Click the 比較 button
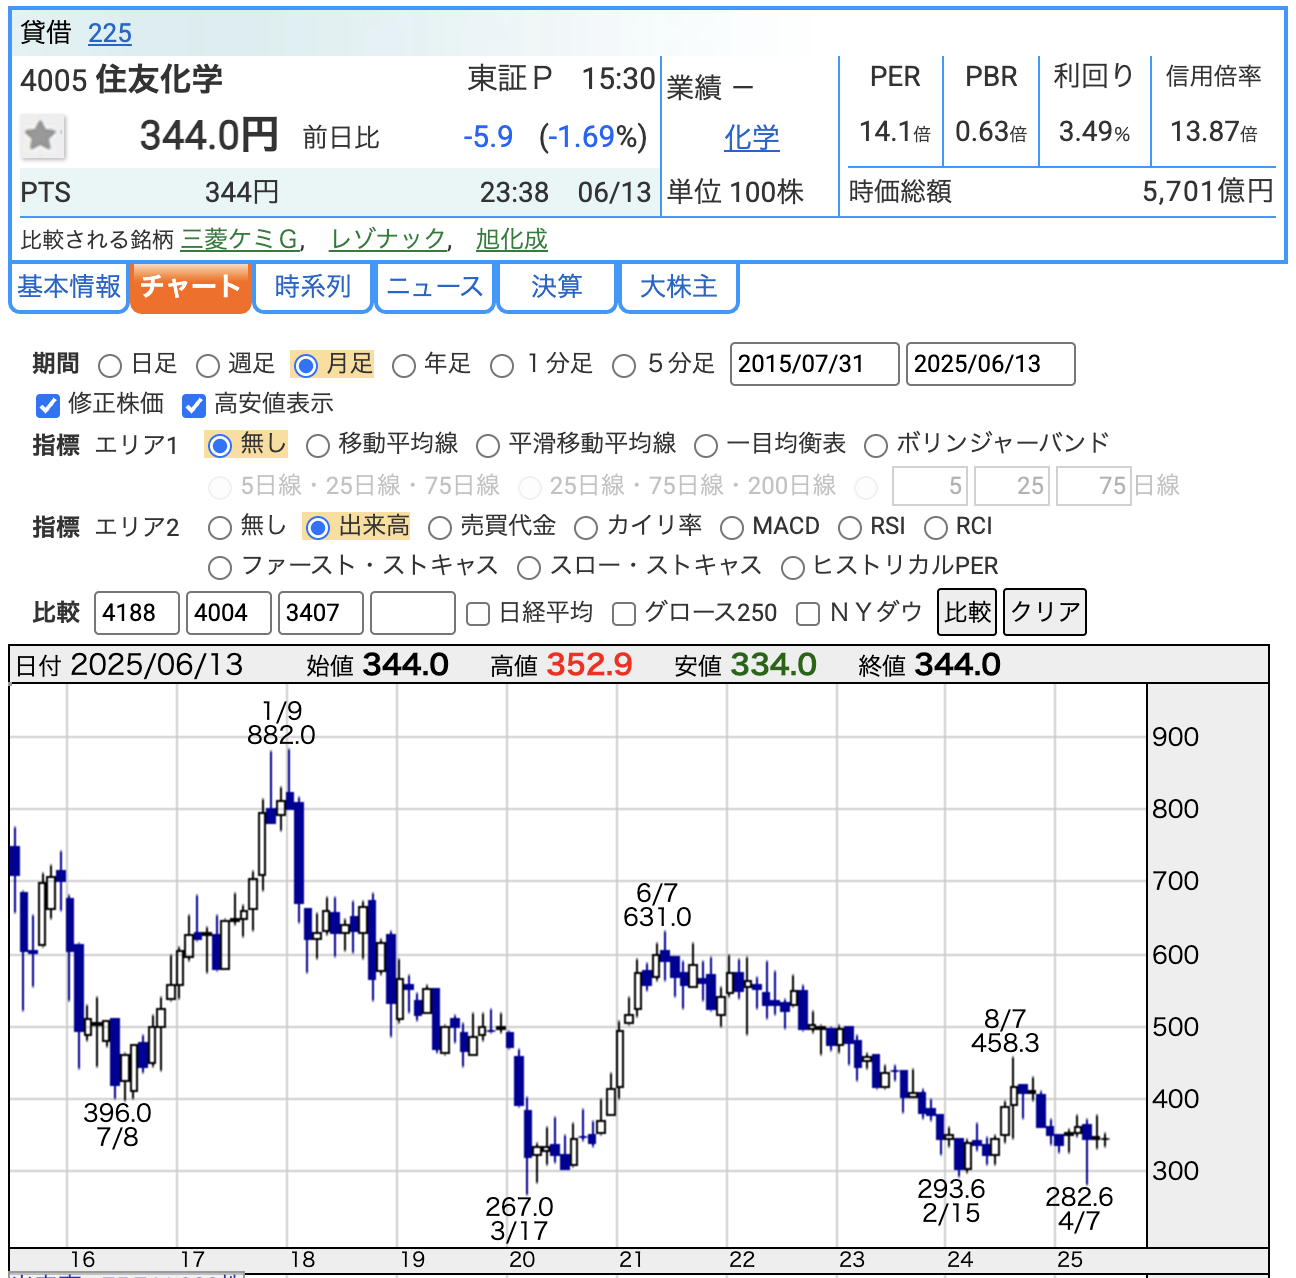Screen dimensions: 1296x1278 [x=968, y=612]
